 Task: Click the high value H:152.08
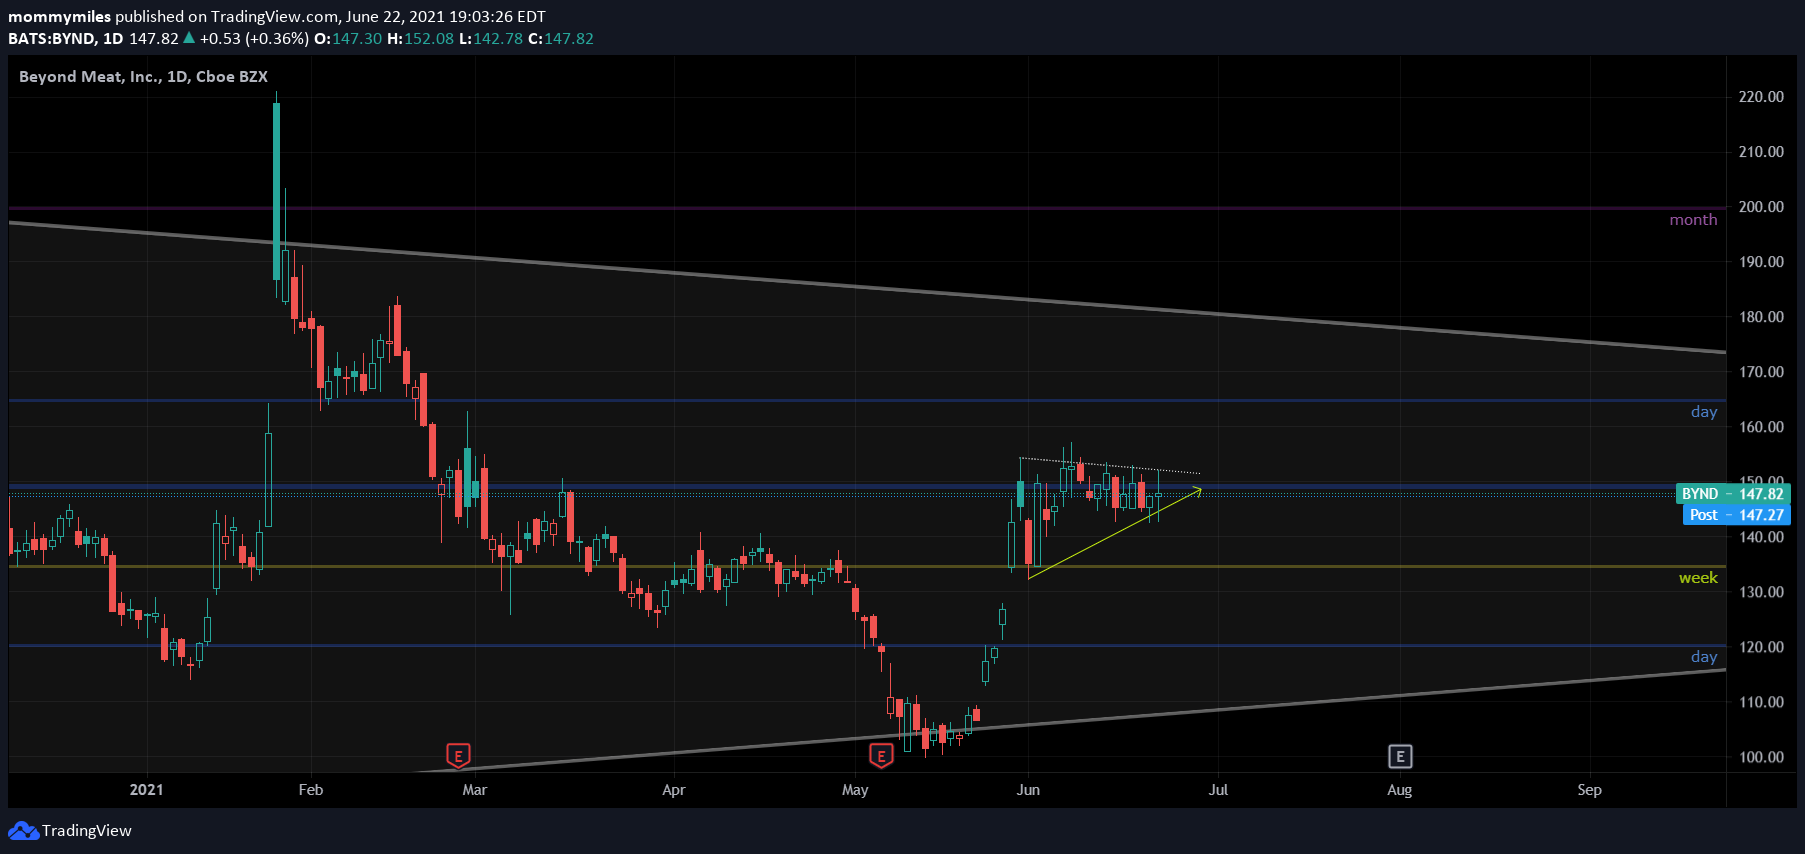pyautogui.click(x=420, y=39)
